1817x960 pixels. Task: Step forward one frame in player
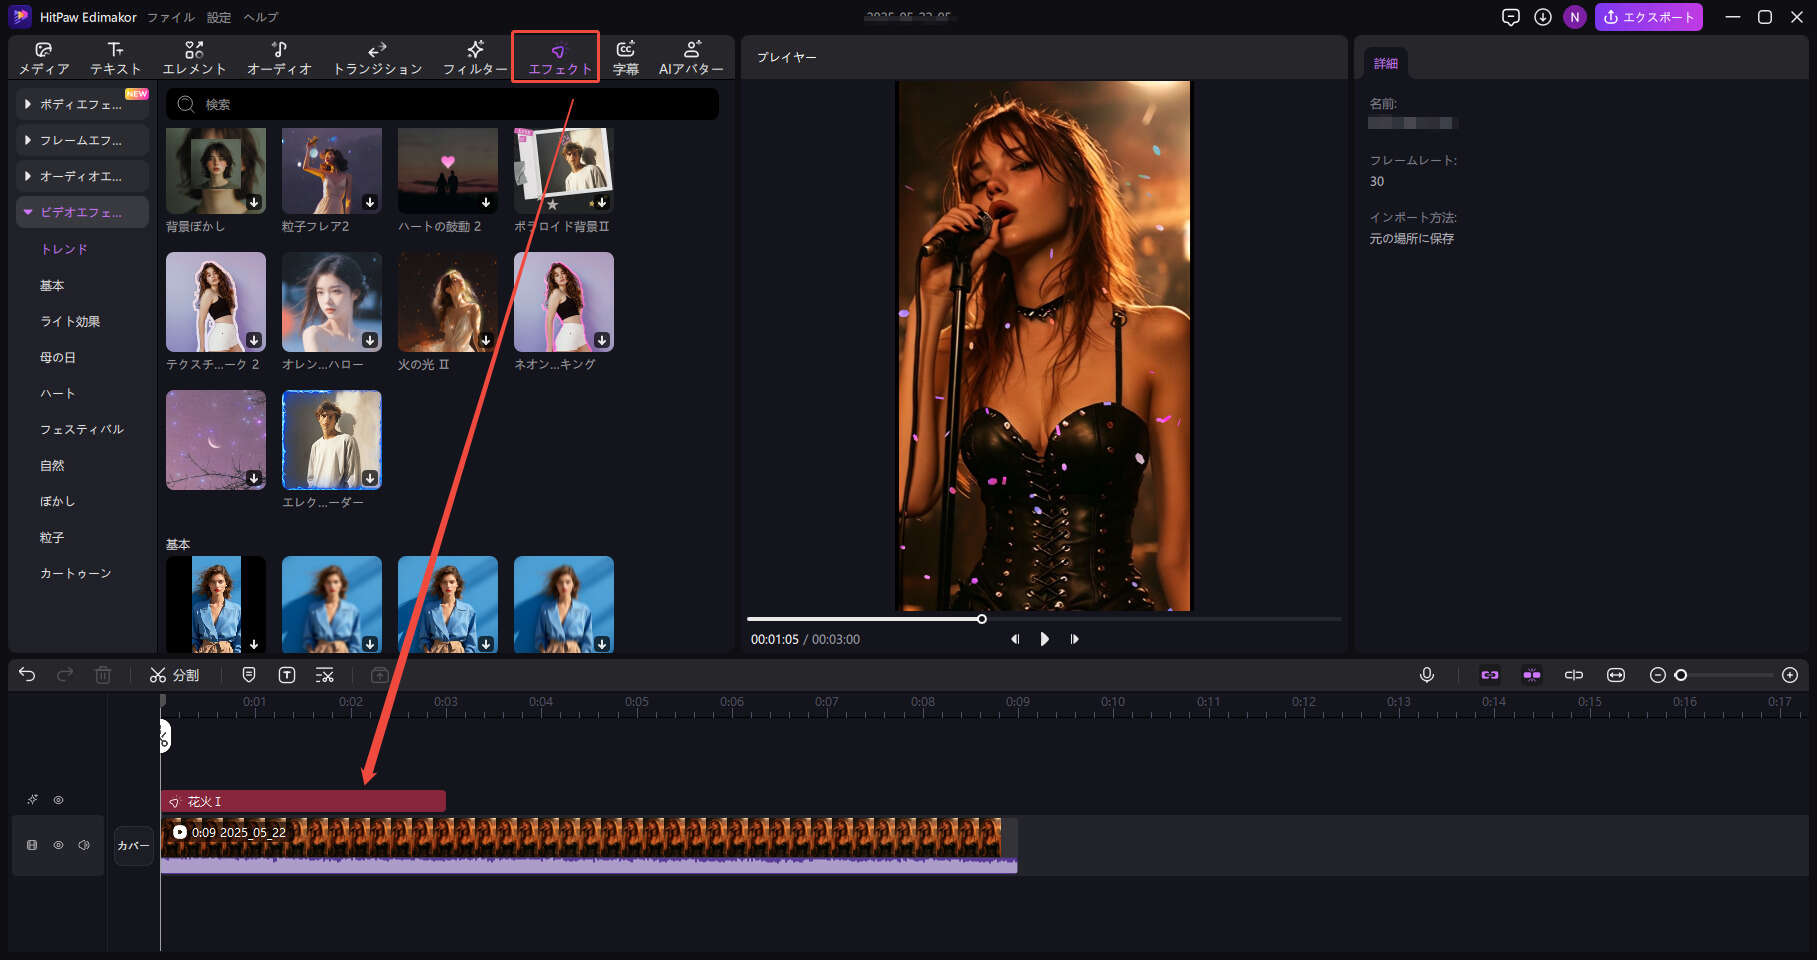1075,639
